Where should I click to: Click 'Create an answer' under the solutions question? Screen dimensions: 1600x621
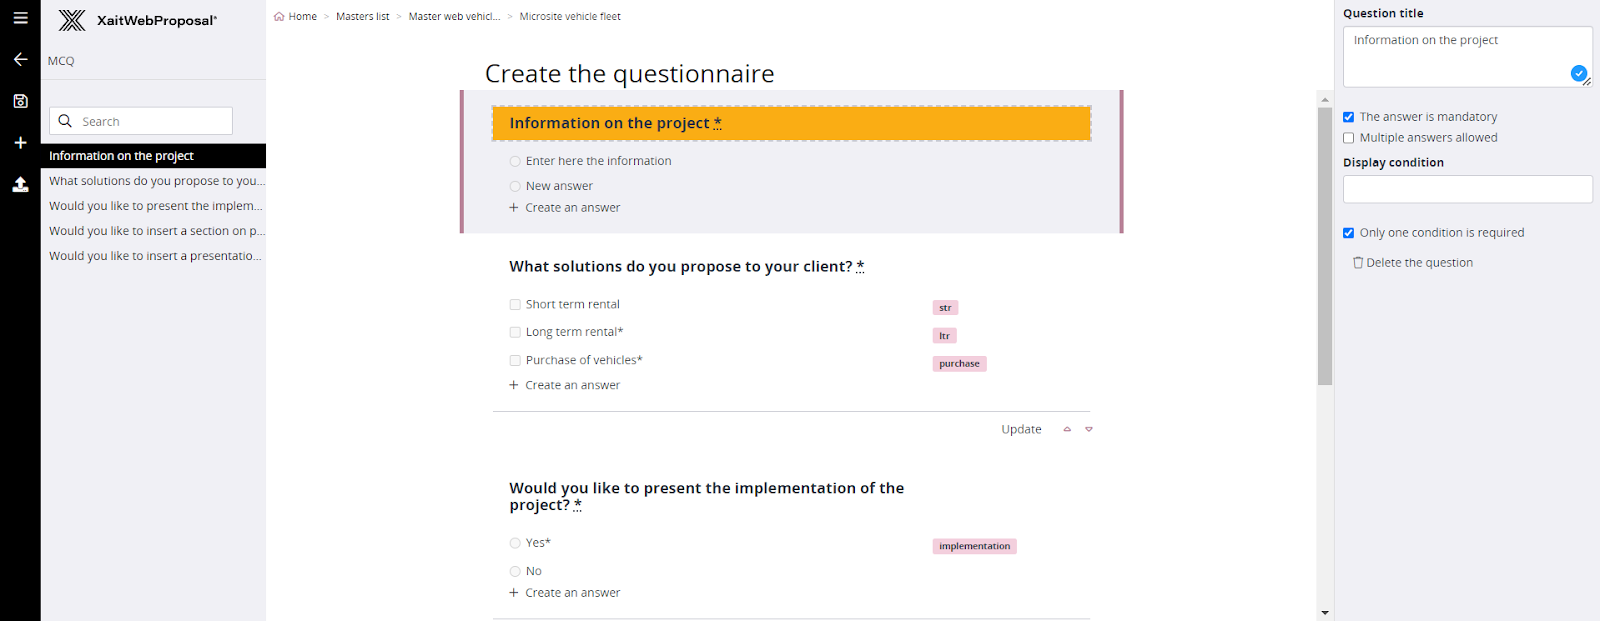[x=571, y=384]
